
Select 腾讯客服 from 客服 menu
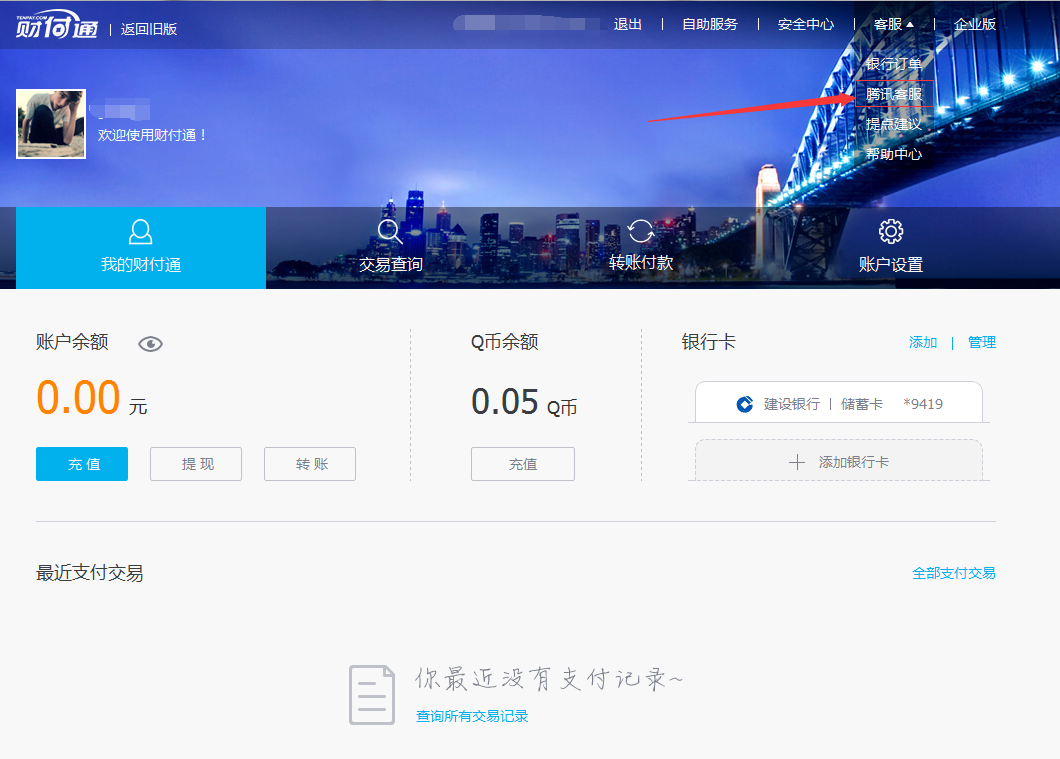point(894,94)
